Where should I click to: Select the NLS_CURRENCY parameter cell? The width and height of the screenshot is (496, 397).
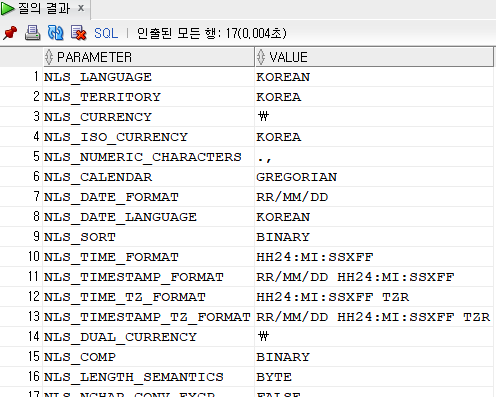pyautogui.click(x=149, y=117)
